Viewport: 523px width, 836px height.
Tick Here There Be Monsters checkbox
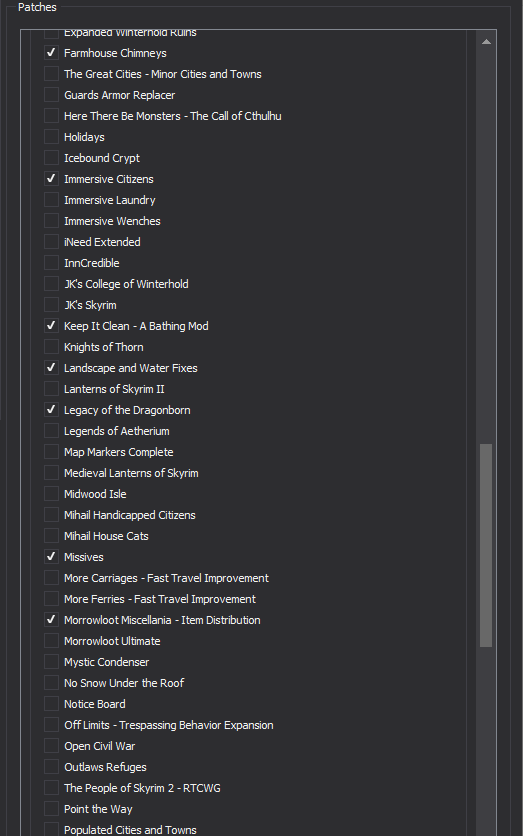(x=51, y=116)
